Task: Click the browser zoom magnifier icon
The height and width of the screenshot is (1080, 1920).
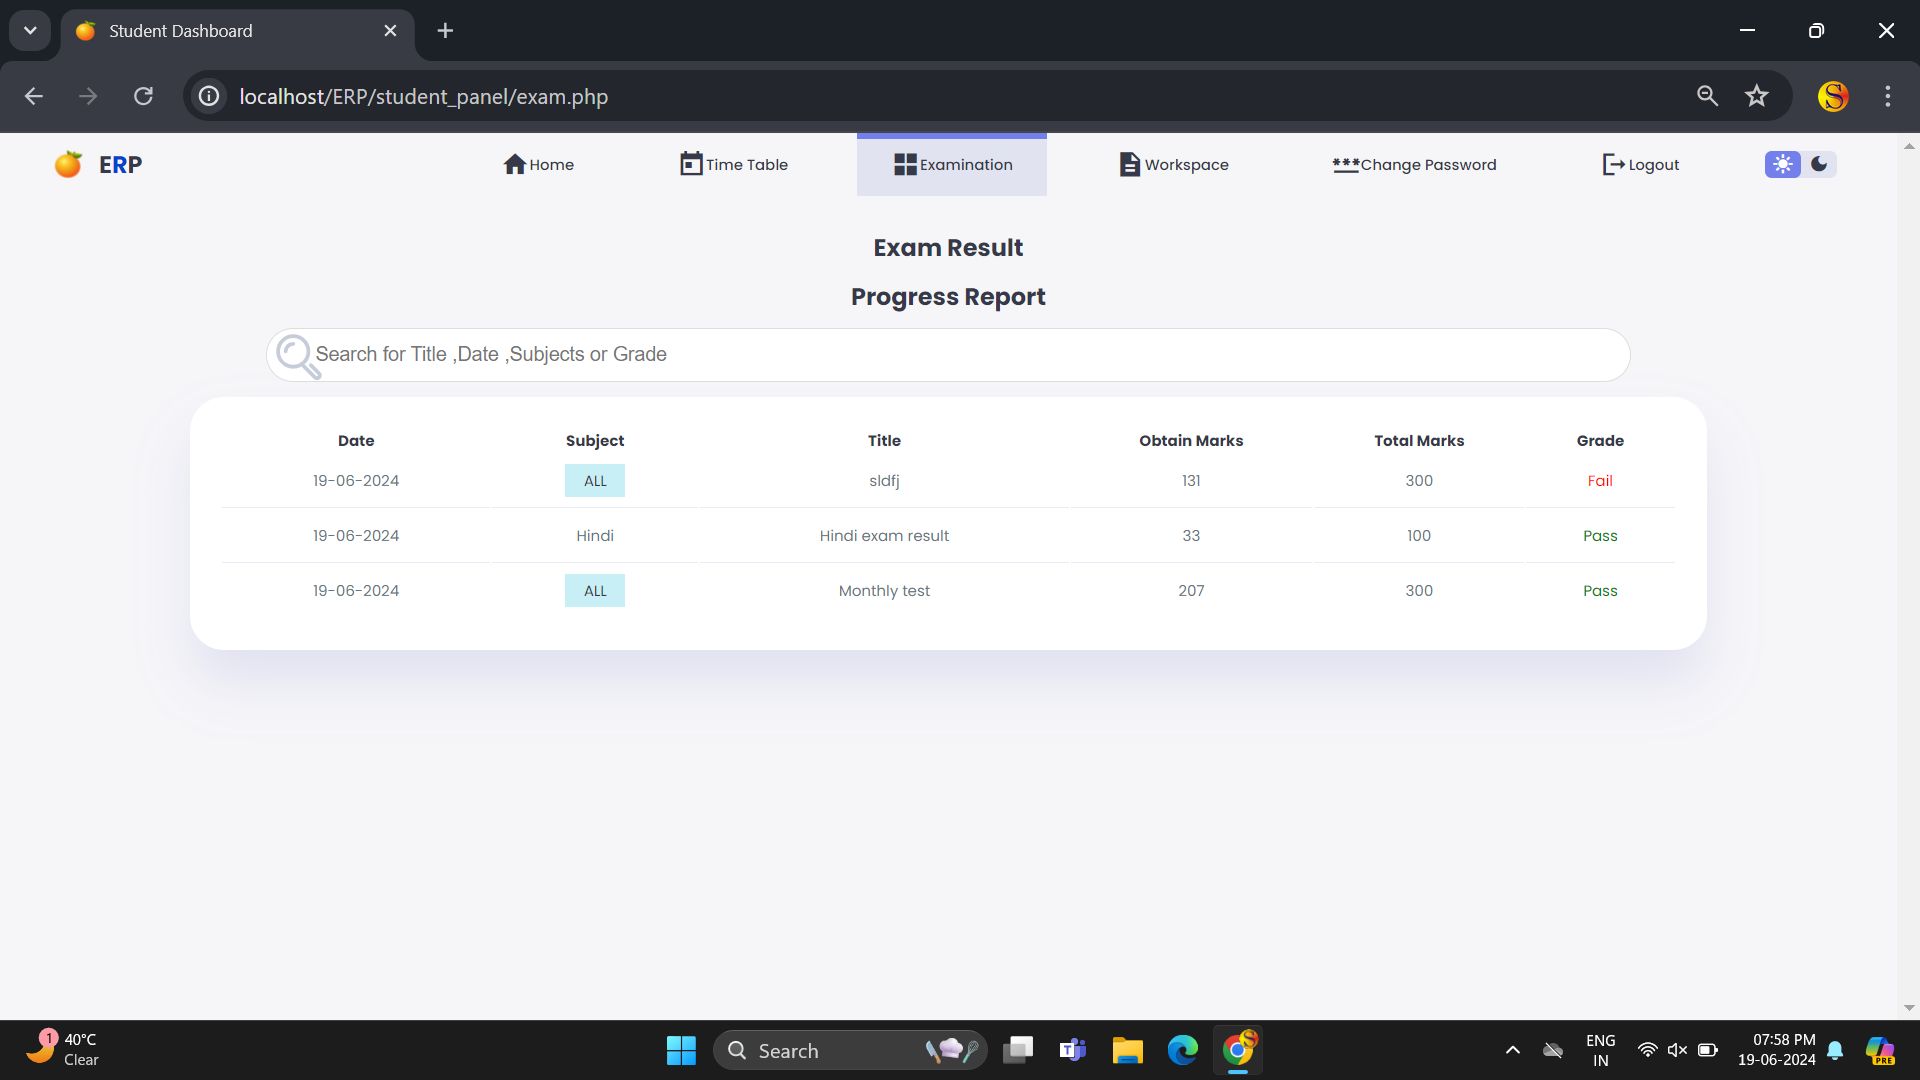Action: pos(1707,96)
